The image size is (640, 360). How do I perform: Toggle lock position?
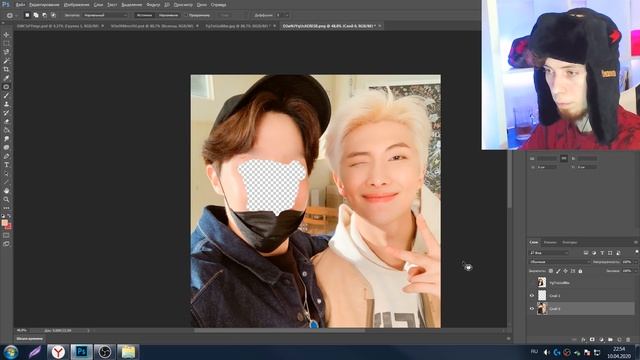pyautogui.click(x=565, y=271)
